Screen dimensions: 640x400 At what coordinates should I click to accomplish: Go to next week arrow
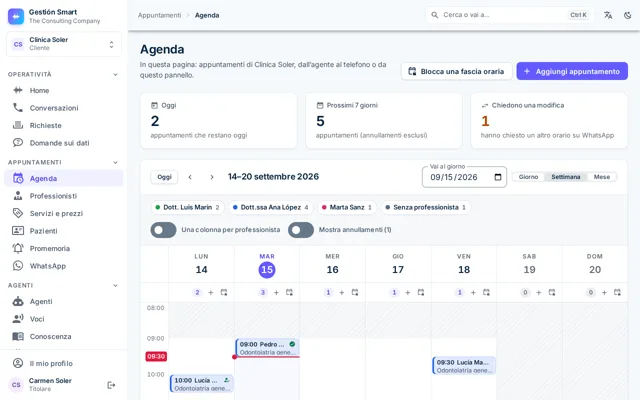[211, 177]
